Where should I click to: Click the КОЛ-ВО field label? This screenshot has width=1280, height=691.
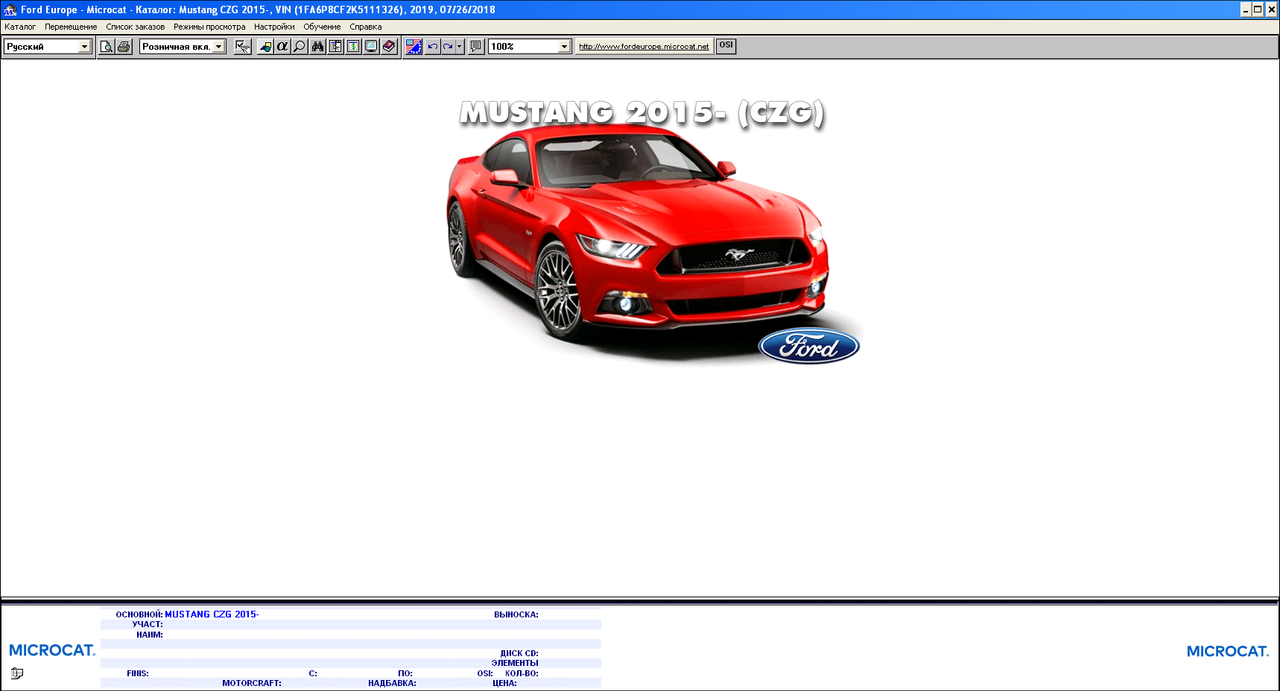tap(522, 673)
